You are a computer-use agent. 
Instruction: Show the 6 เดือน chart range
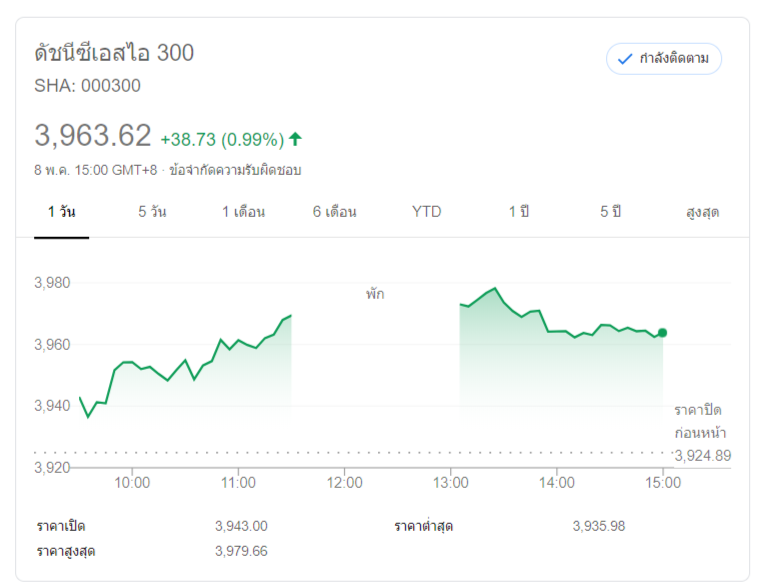pyautogui.click(x=334, y=212)
